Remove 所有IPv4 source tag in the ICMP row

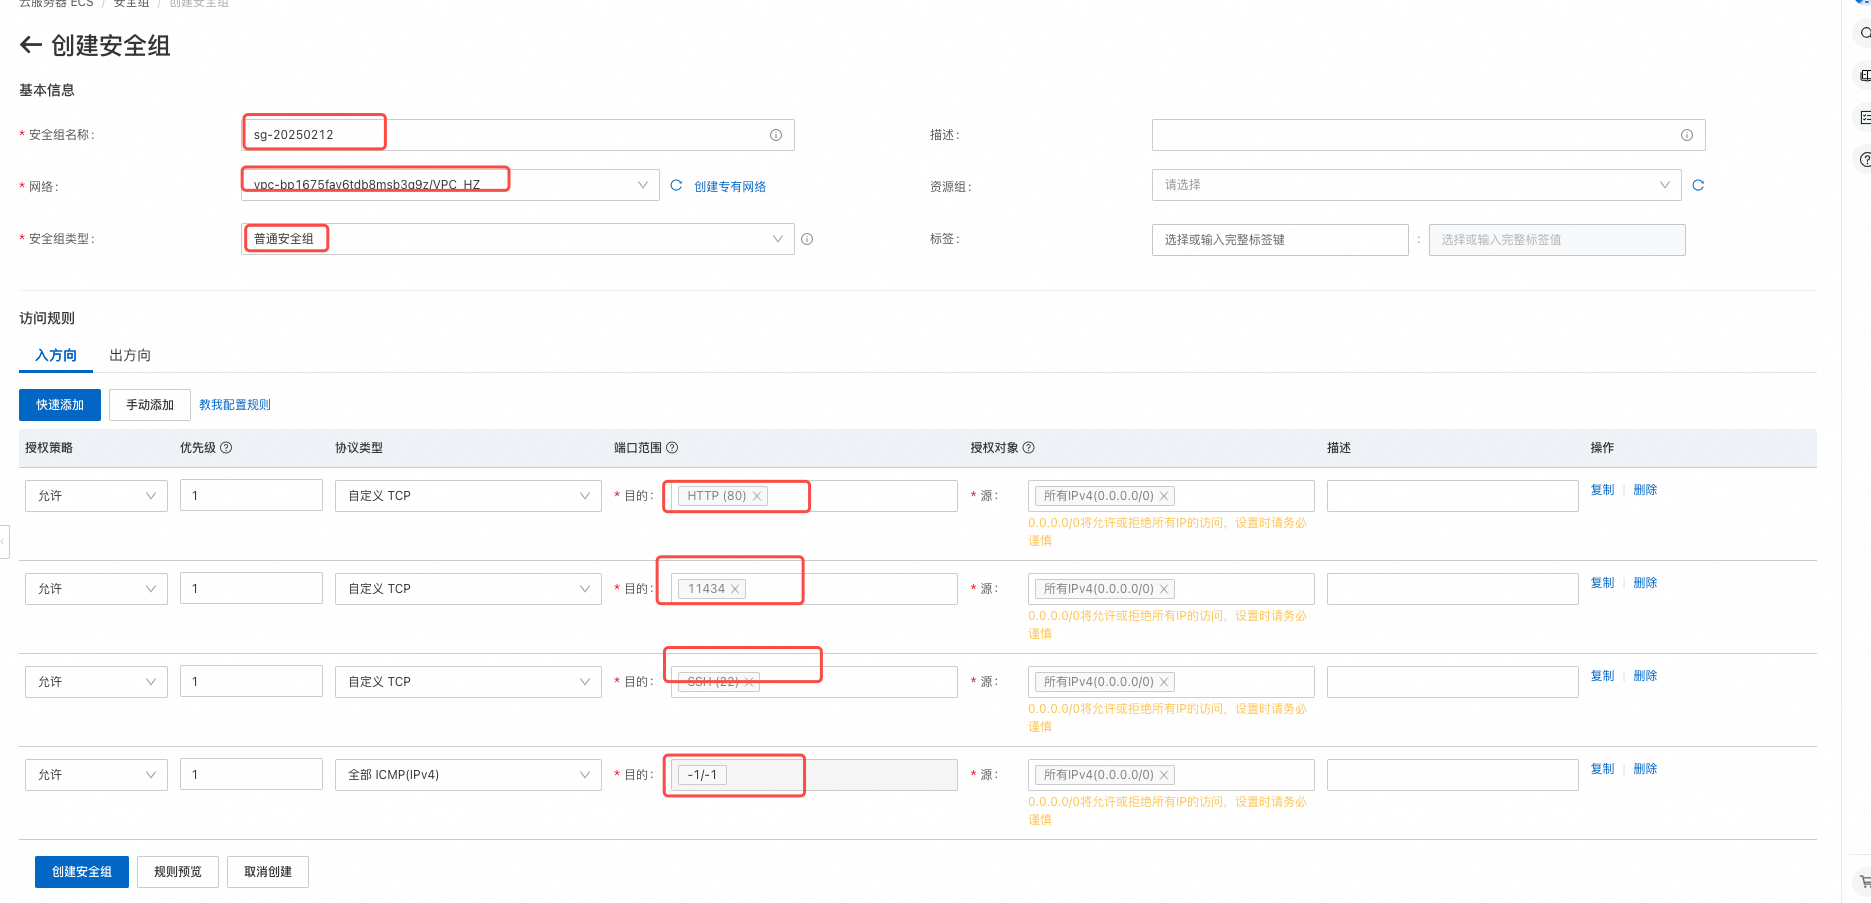point(1164,775)
